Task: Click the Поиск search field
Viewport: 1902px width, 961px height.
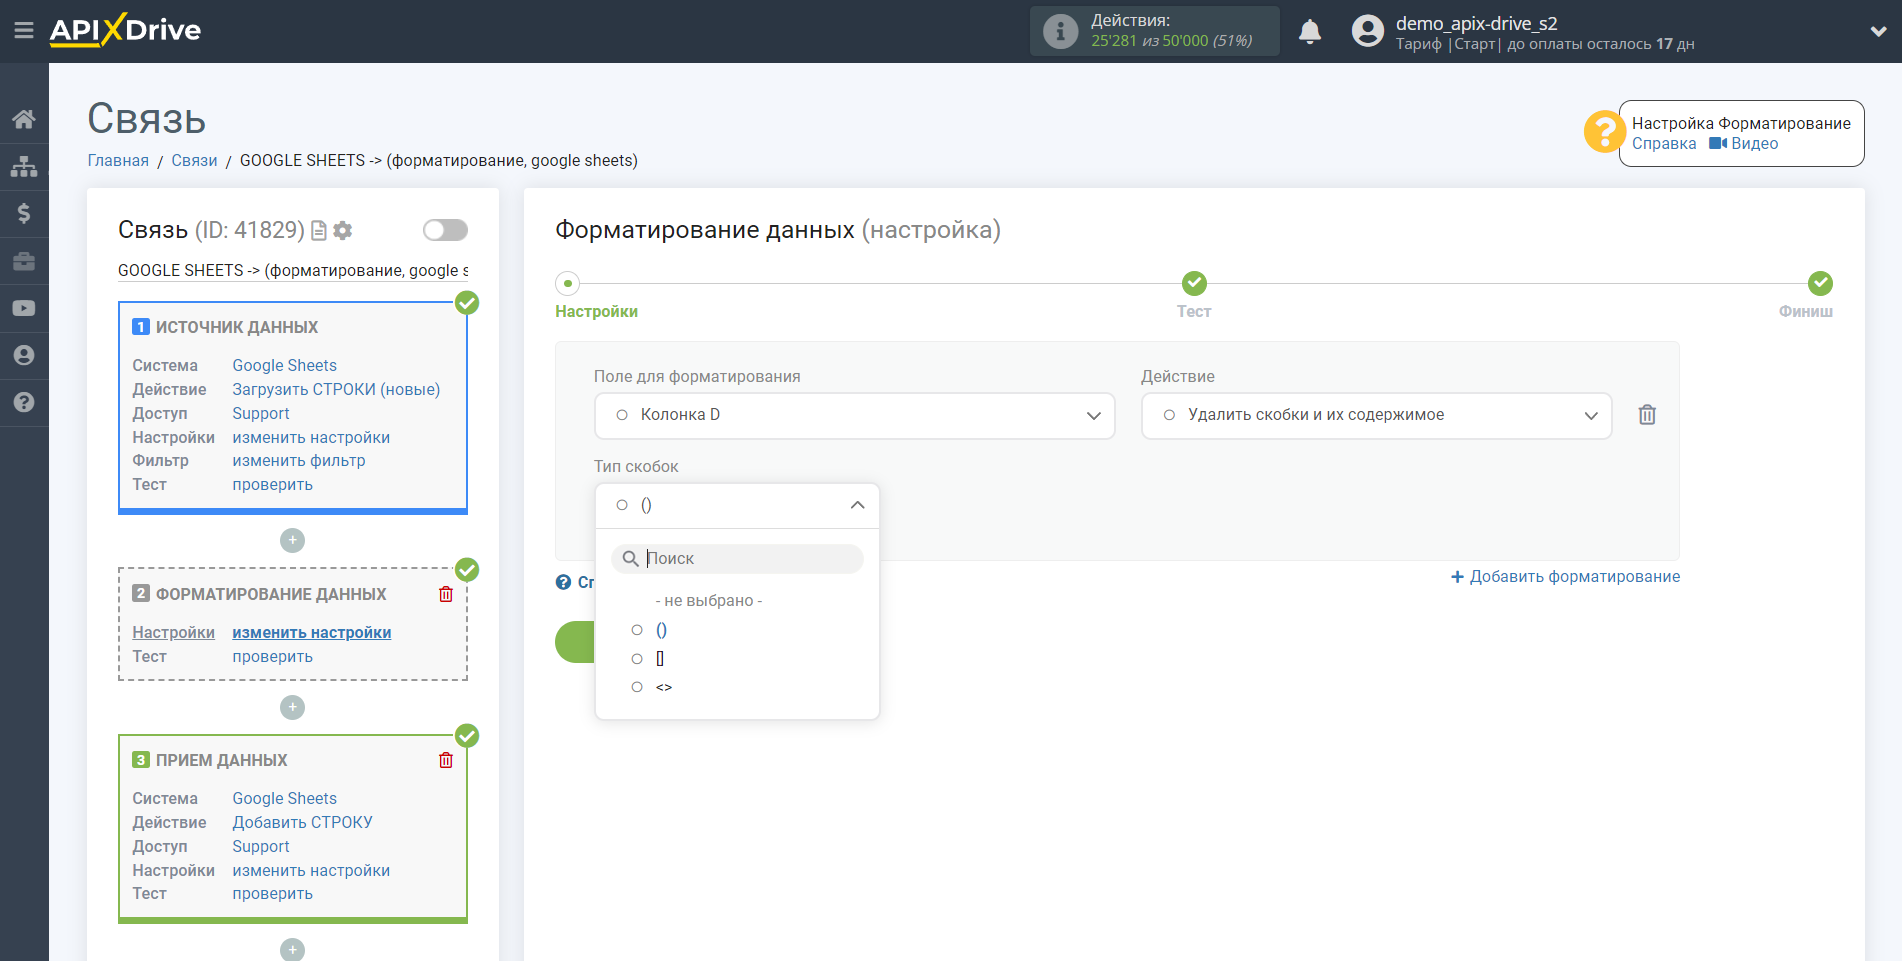Action: coord(737,558)
